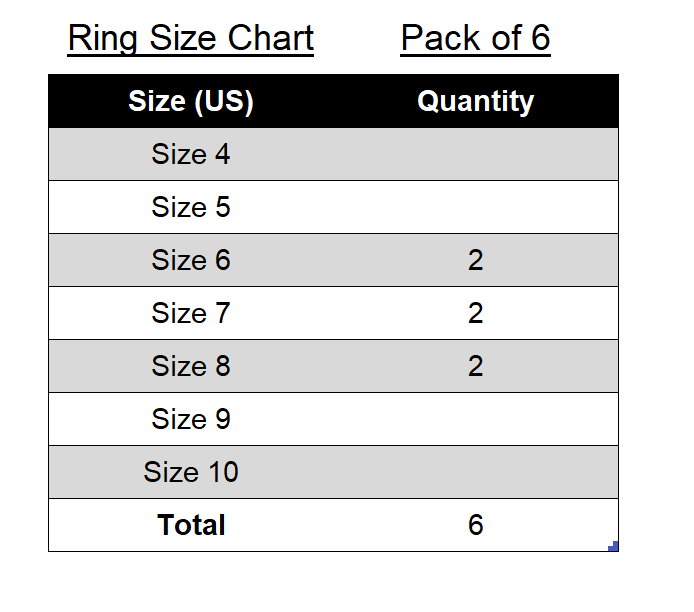Click the "Pack of 6" underlined heading
Viewport: 694px width, 612px height.
(475, 38)
